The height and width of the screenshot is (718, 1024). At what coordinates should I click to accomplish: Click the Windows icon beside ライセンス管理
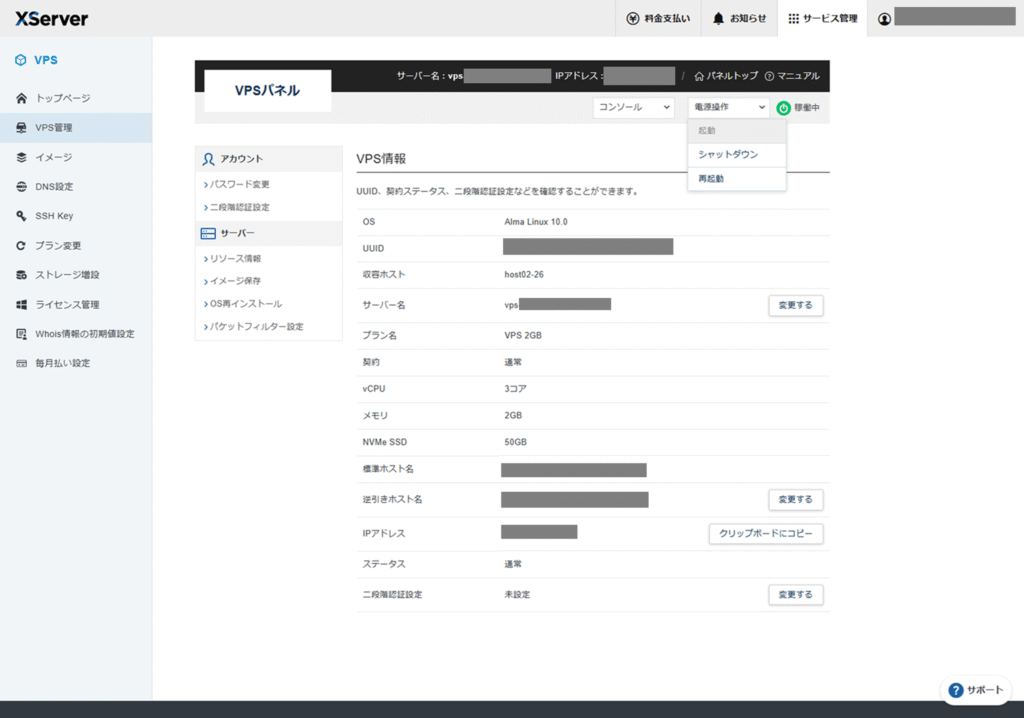[x=21, y=305]
